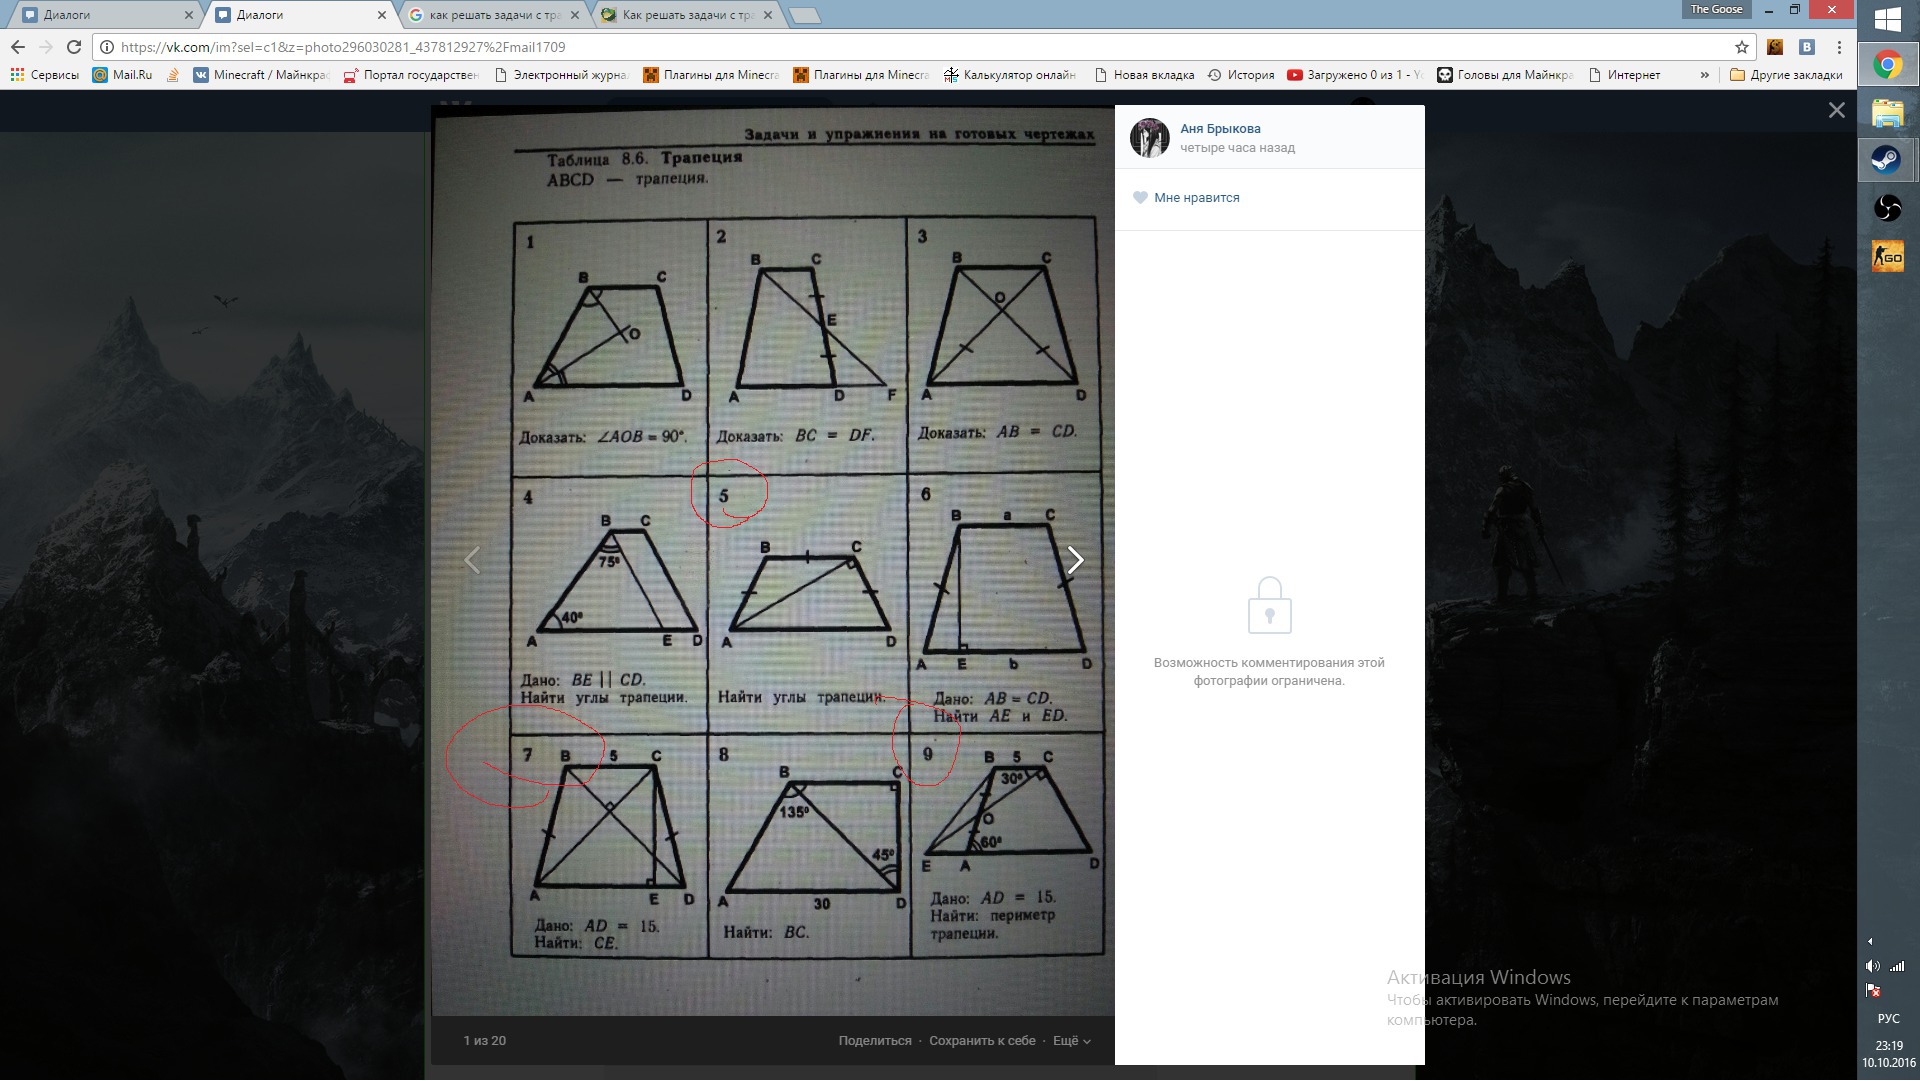
Task: Open the Другие закладки folder
Action: (x=1786, y=75)
